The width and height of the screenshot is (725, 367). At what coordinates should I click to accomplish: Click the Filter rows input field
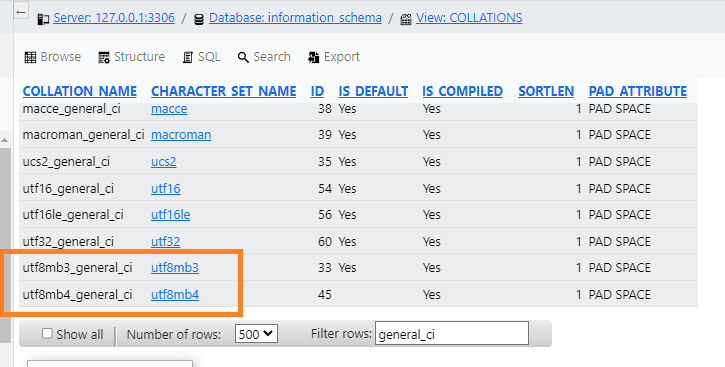452,333
